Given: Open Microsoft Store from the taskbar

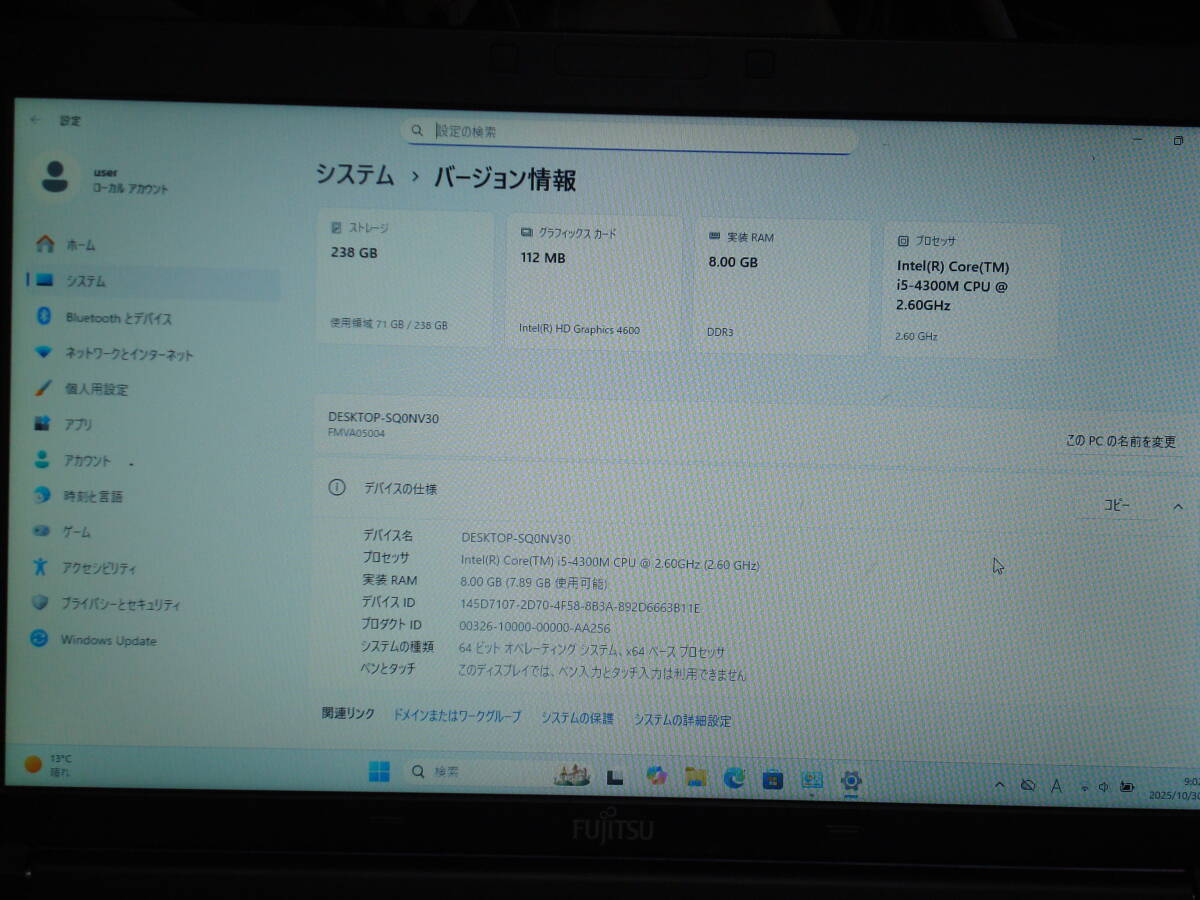Looking at the screenshot, I should (x=772, y=779).
